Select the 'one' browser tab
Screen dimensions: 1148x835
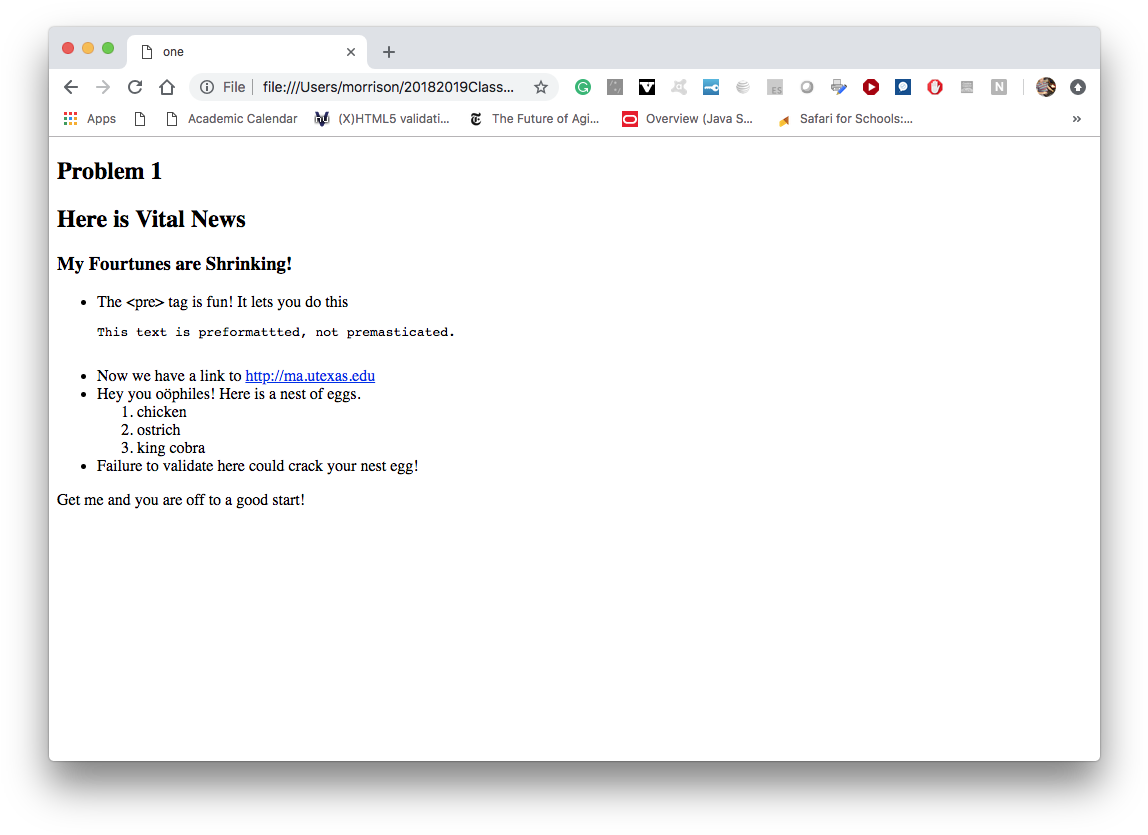click(x=247, y=52)
